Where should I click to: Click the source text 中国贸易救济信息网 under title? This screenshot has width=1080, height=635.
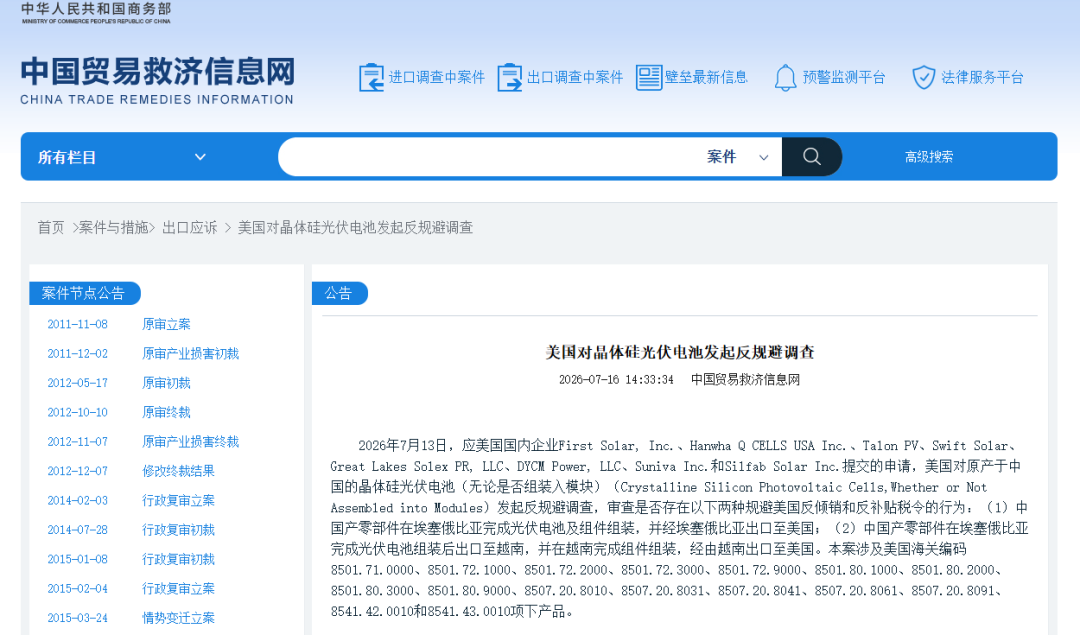(x=745, y=379)
